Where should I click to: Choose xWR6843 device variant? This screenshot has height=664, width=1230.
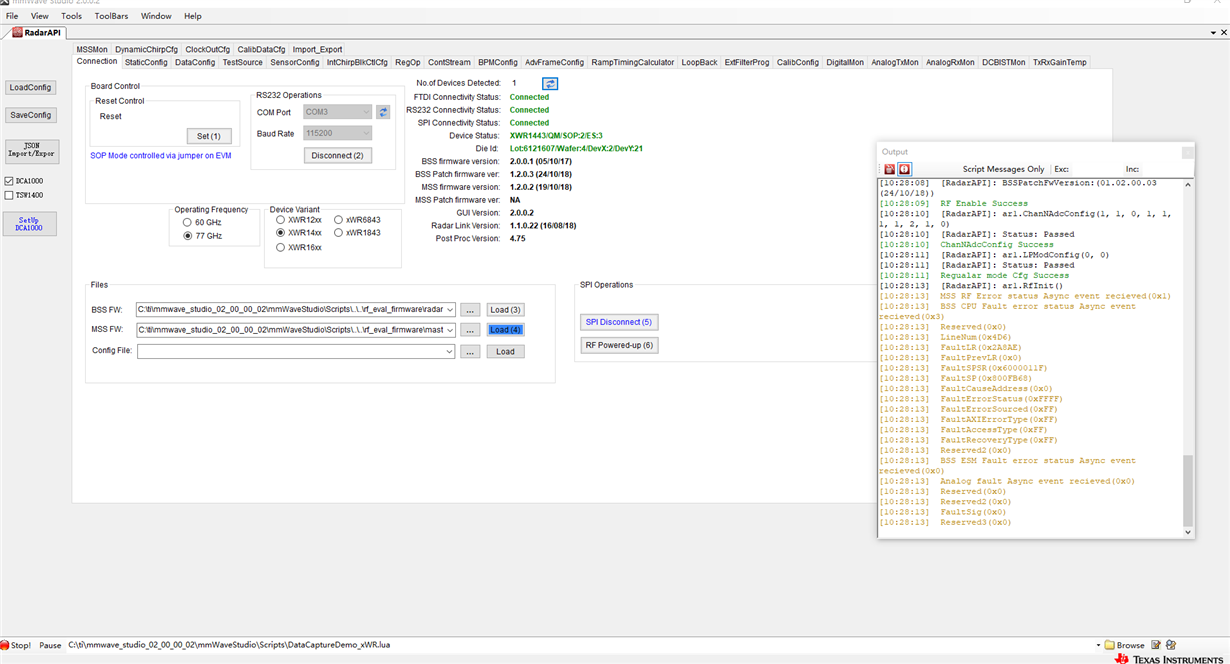click(x=338, y=219)
